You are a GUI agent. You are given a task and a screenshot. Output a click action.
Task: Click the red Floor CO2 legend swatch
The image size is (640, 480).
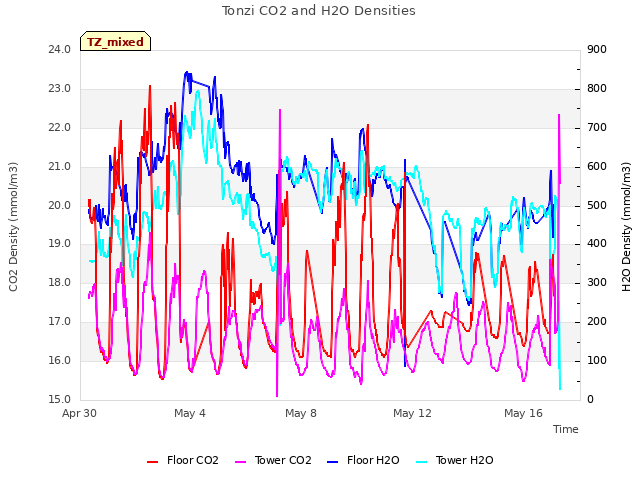tap(152, 462)
